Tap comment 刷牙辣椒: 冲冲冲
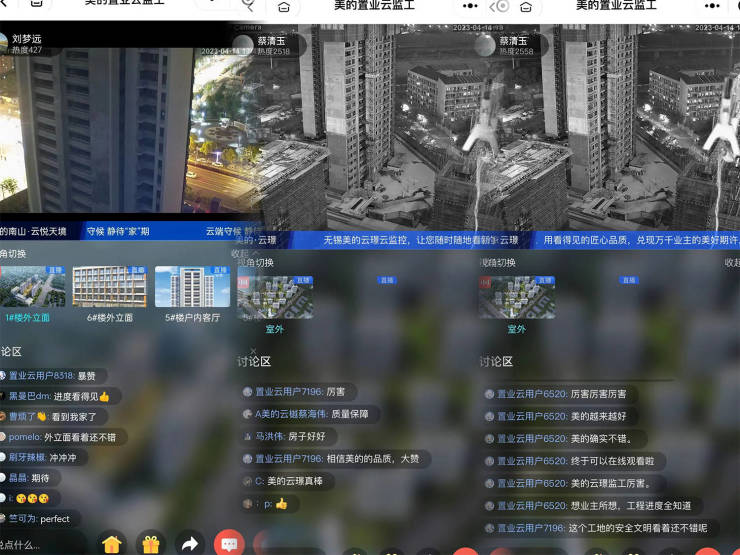The height and width of the screenshot is (555, 740). (42, 457)
